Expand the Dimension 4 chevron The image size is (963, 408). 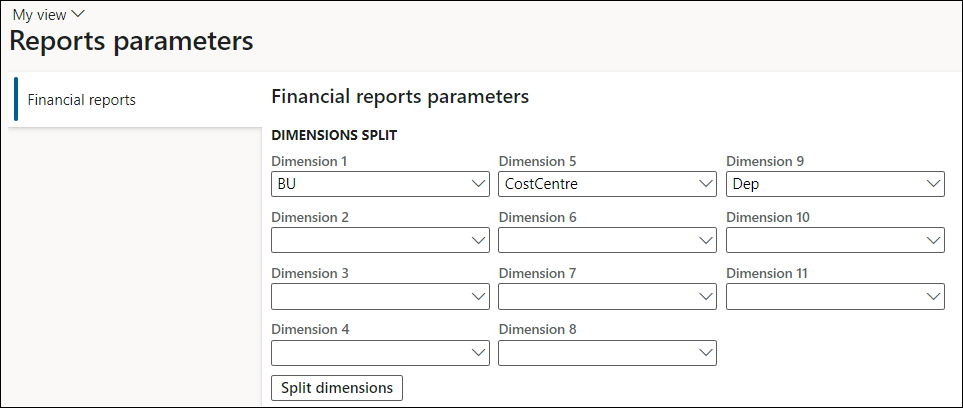coord(477,352)
